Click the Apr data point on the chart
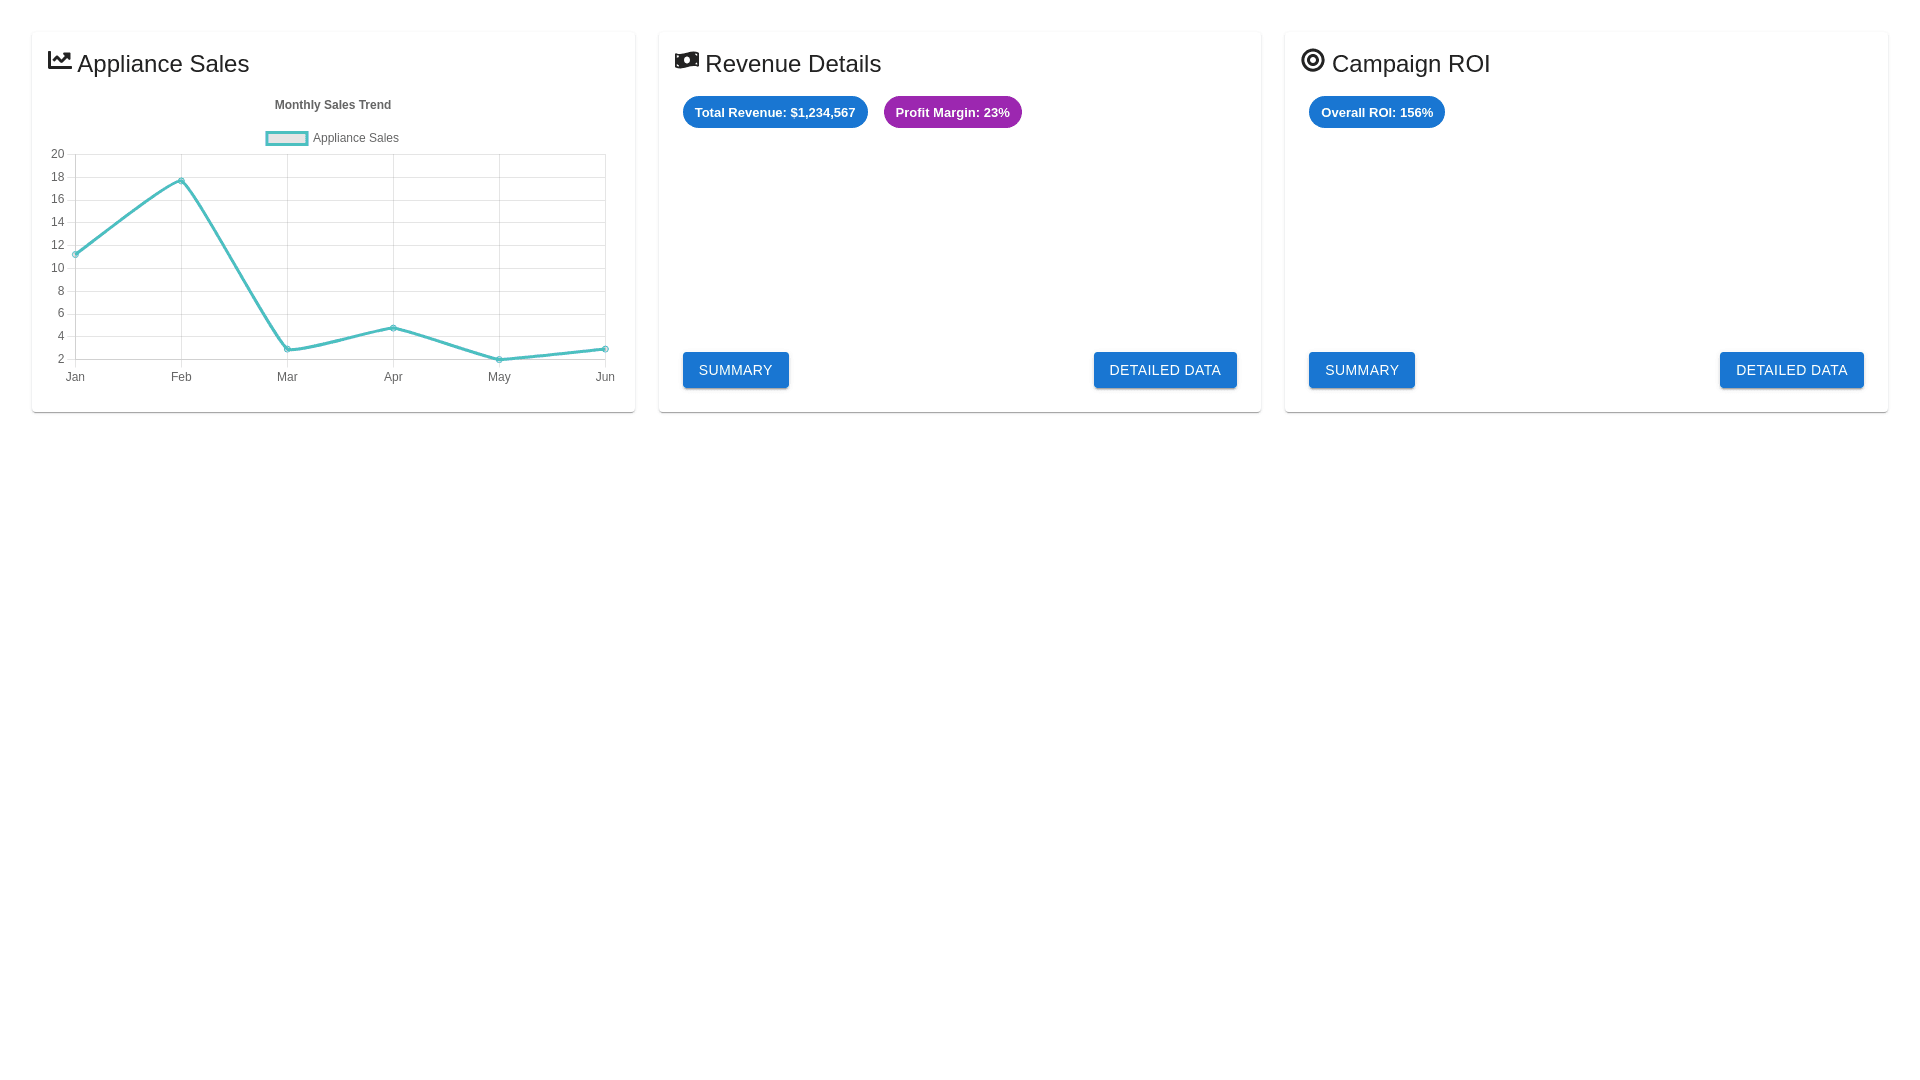This screenshot has height=1080, width=1920. (393, 328)
